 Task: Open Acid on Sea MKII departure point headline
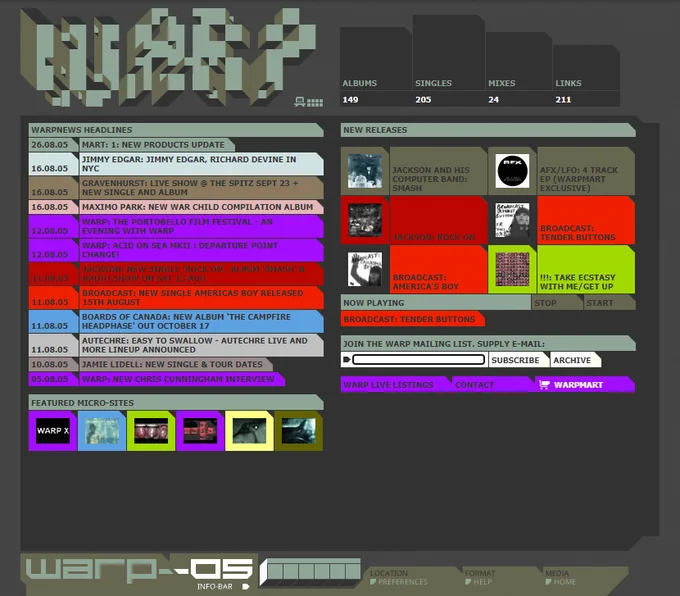click(x=201, y=250)
